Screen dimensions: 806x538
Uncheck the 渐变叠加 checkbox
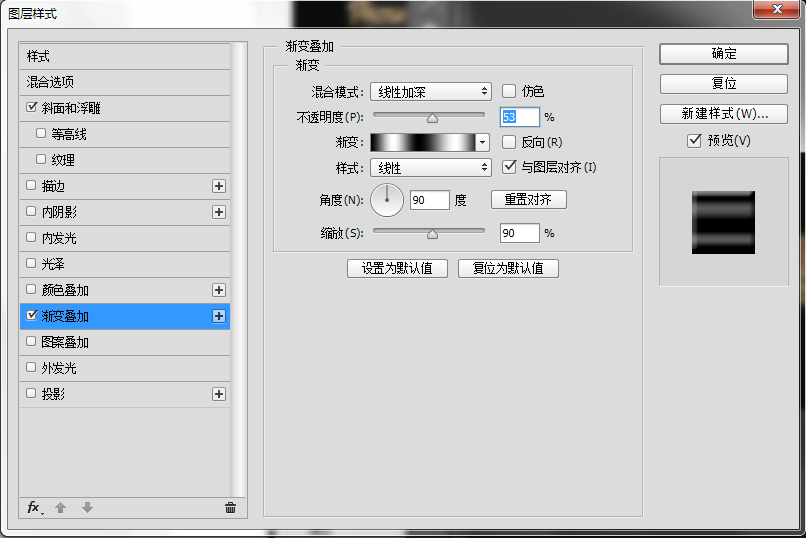(32, 316)
